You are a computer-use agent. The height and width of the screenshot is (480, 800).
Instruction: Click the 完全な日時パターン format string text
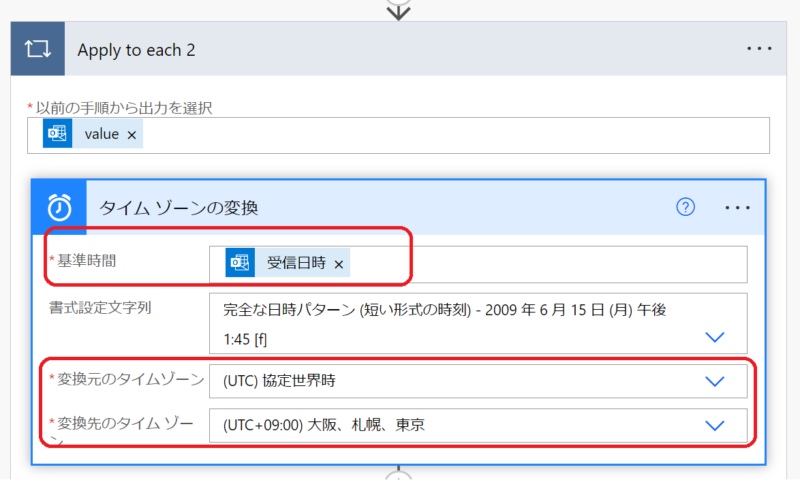(x=440, y=311)
